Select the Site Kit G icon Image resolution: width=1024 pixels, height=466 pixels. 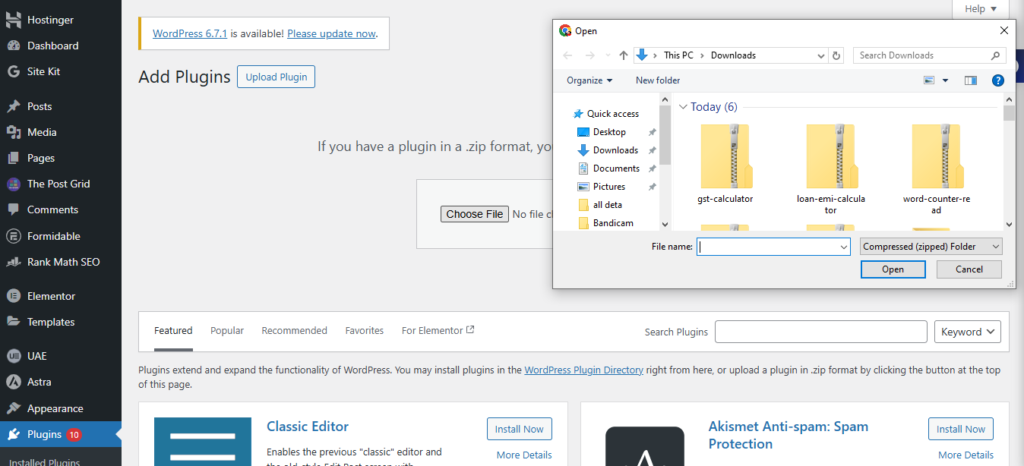click(x=13, y=72)
